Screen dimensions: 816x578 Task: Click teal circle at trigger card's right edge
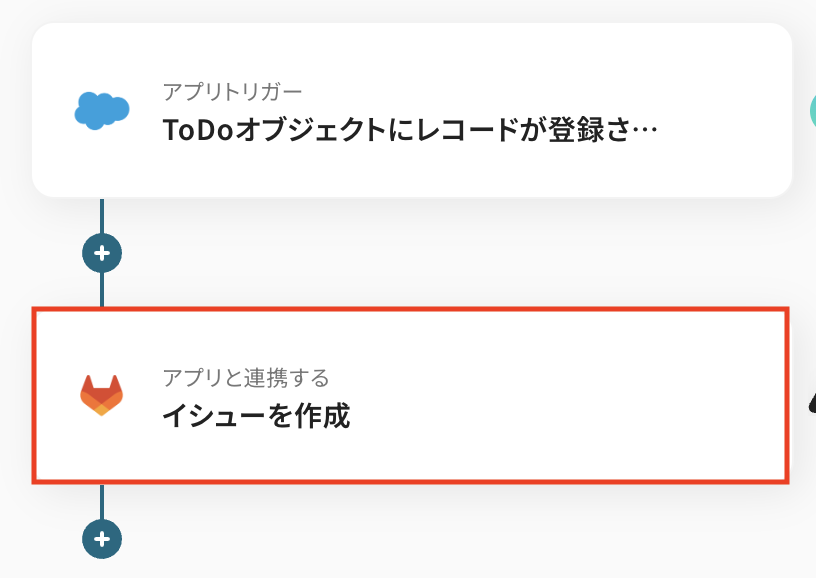[812, 110]
